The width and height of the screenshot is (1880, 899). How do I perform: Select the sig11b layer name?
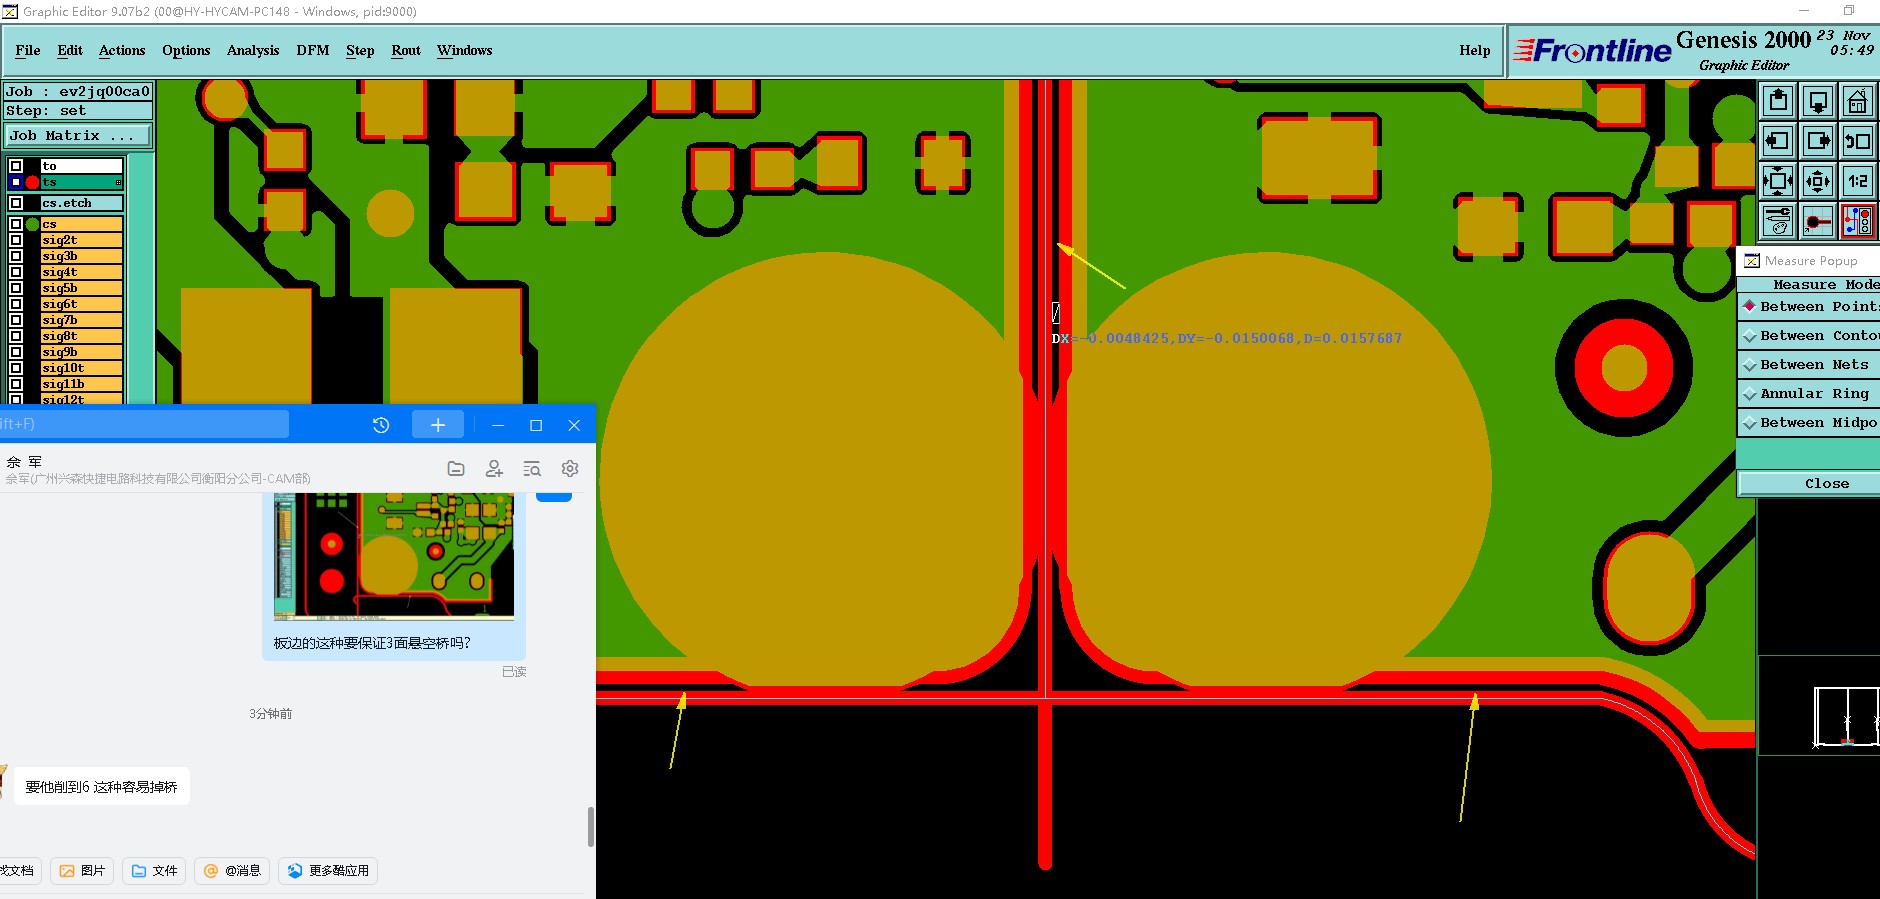click(82, 384)
